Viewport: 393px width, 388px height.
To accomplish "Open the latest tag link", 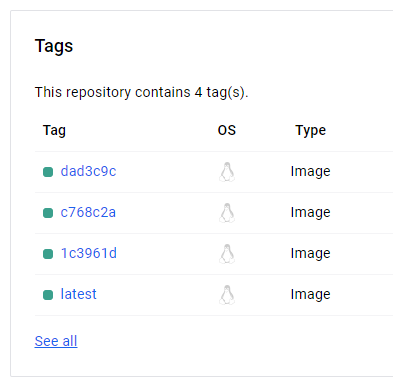I will coord(78,294).
